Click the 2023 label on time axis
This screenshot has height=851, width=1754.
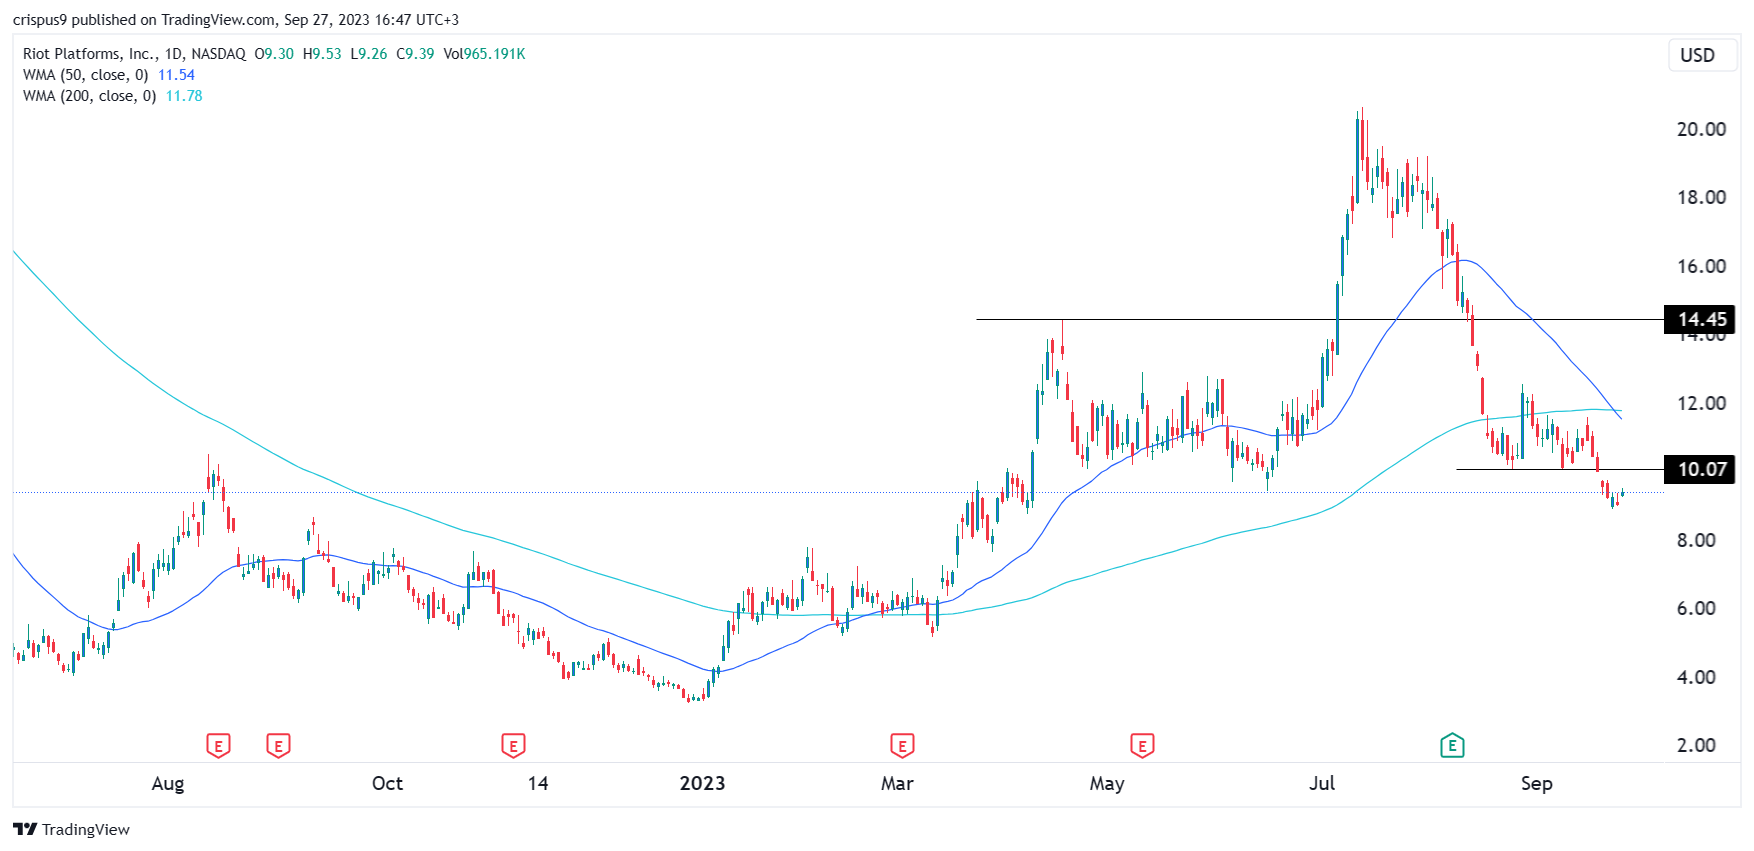(702, 783)
